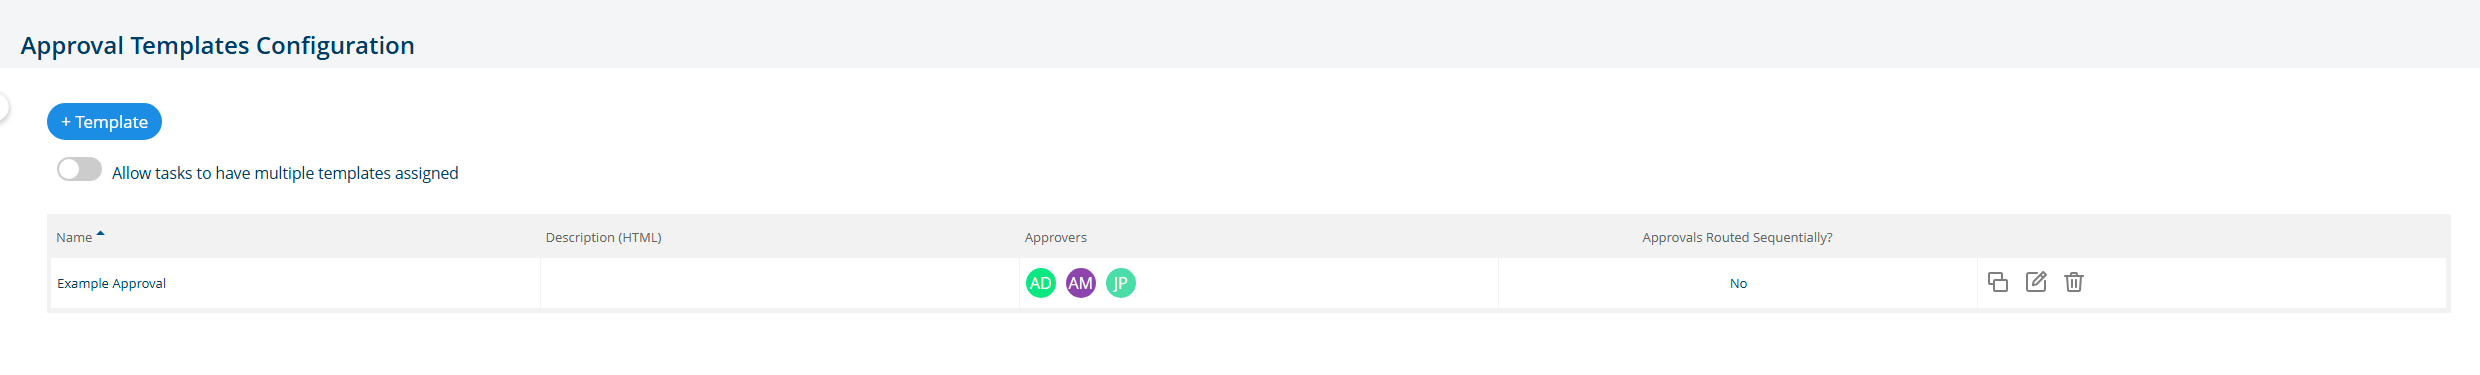This screenshot has height=375, width=2480.
Task: Click 'Allow tasks to have multiple templates' label
Action: (285, 173)
